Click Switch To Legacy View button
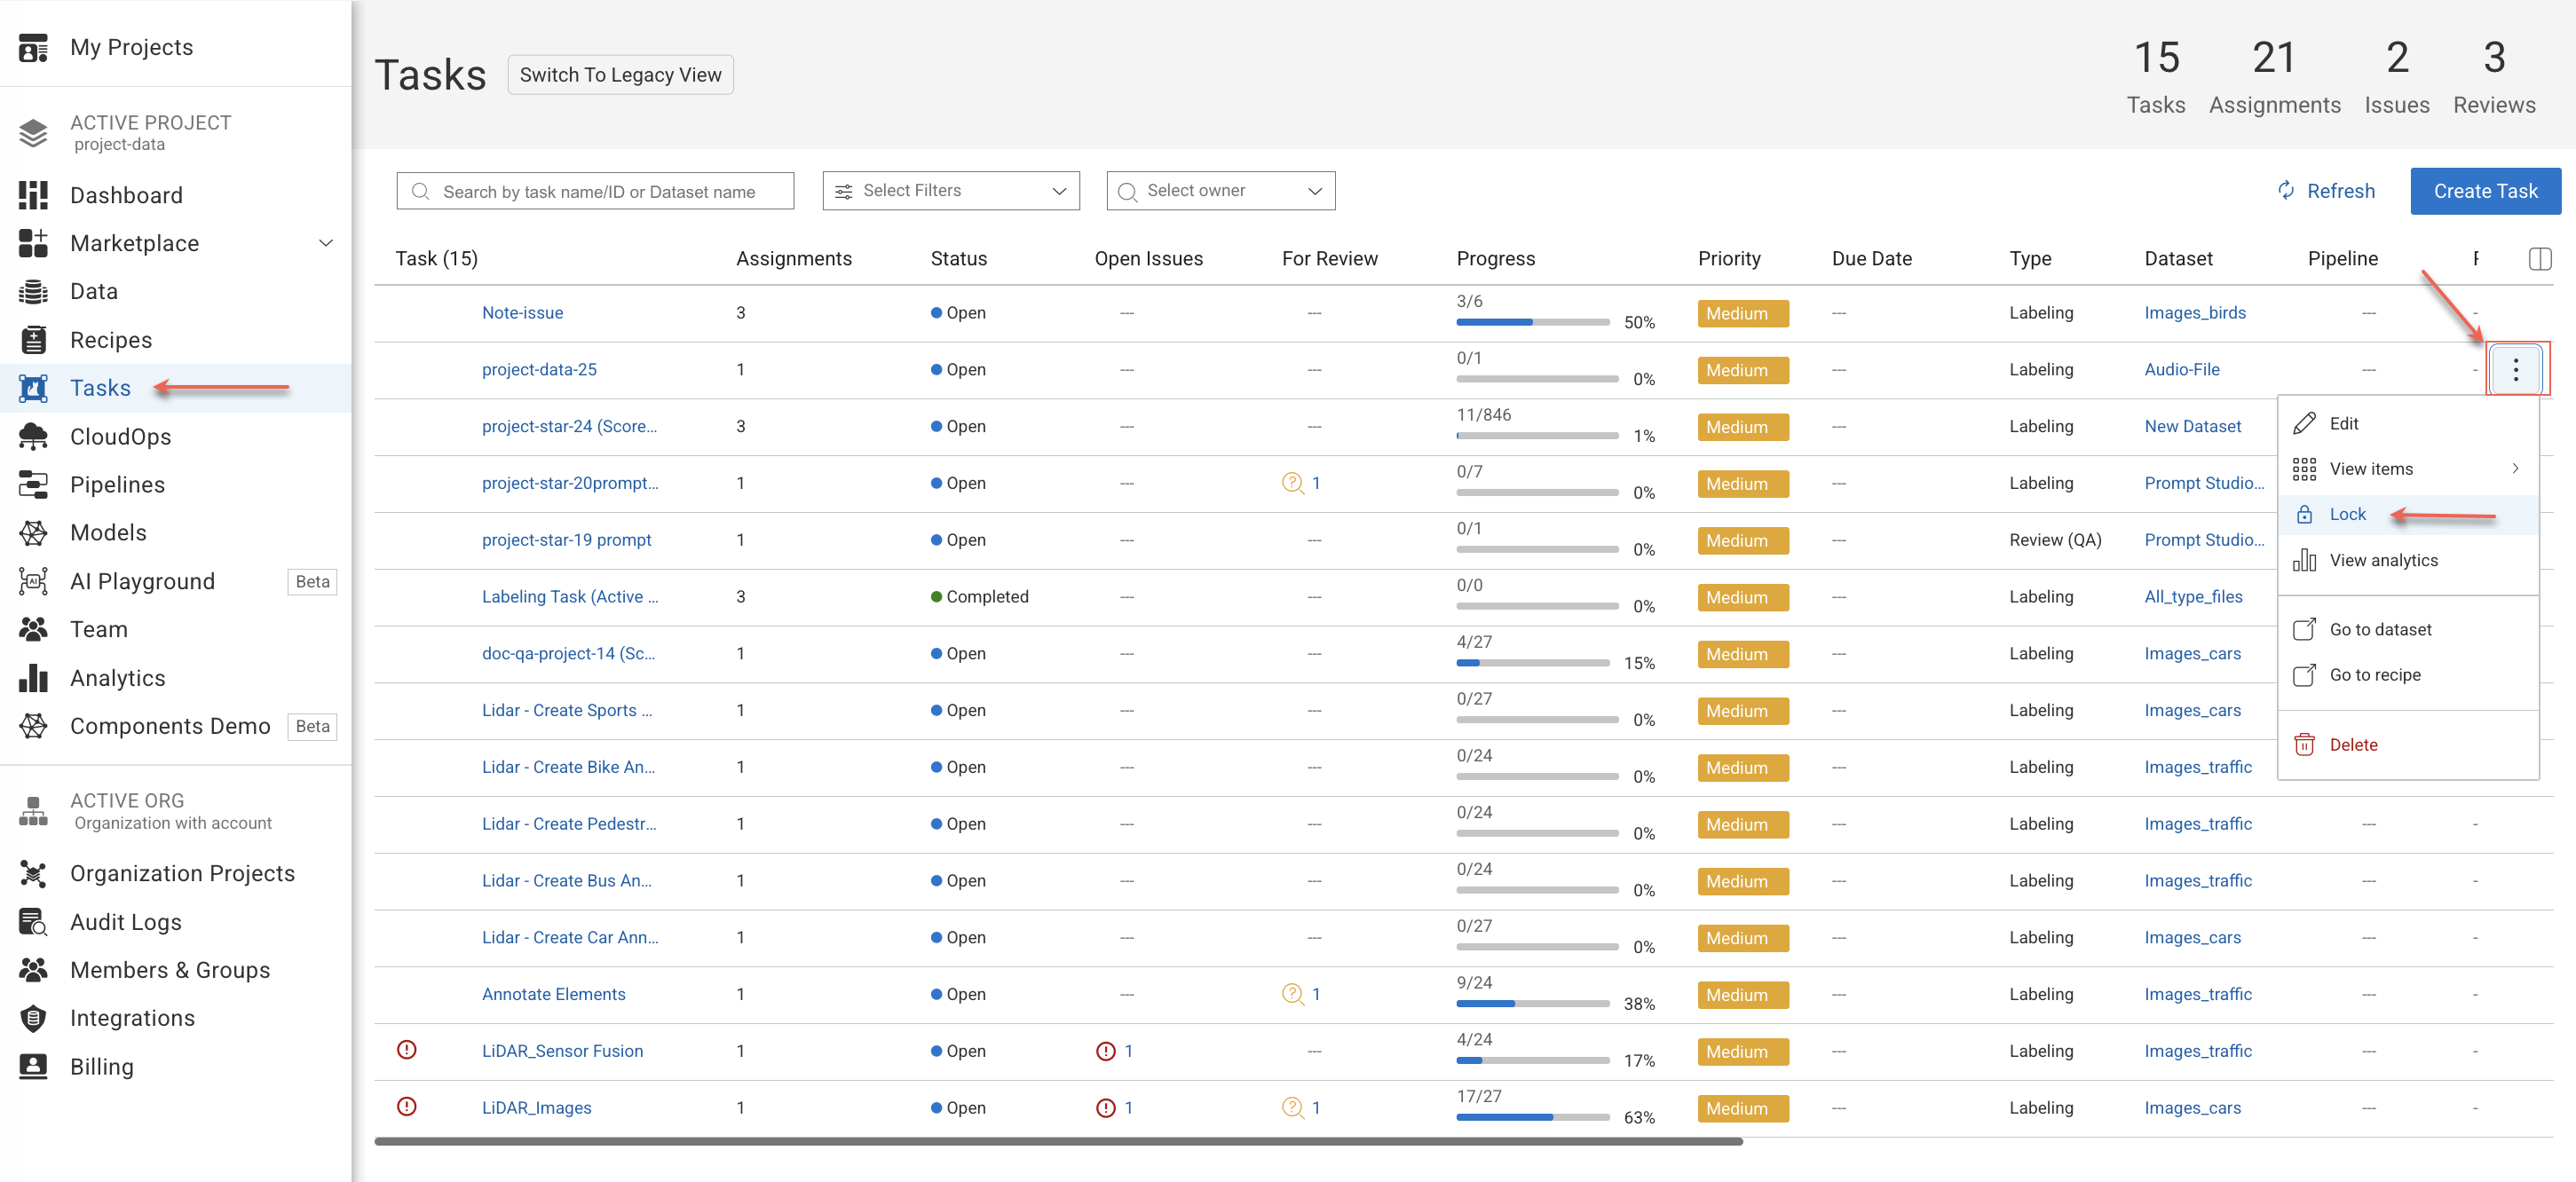This screenshot has width=2576, height=1182. [620, 75]
